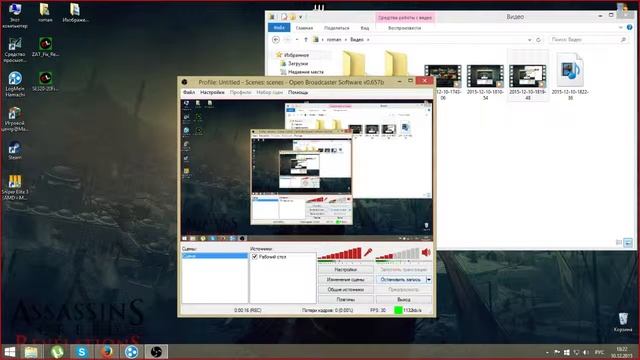The width and height of the screenshot is (640, 360).
Task: Open 'Игровой центр@Mail' desktop shortcut
Action: (15, 119)
